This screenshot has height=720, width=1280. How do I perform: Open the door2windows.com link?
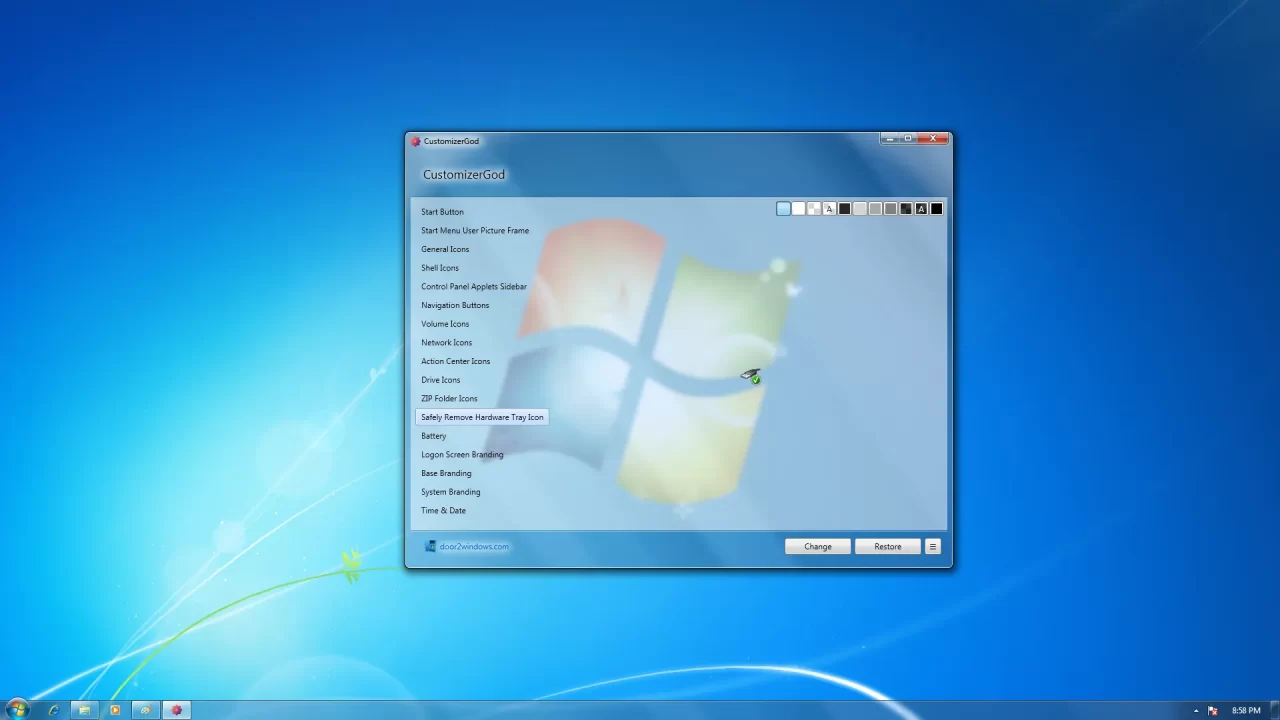[473, 546]
